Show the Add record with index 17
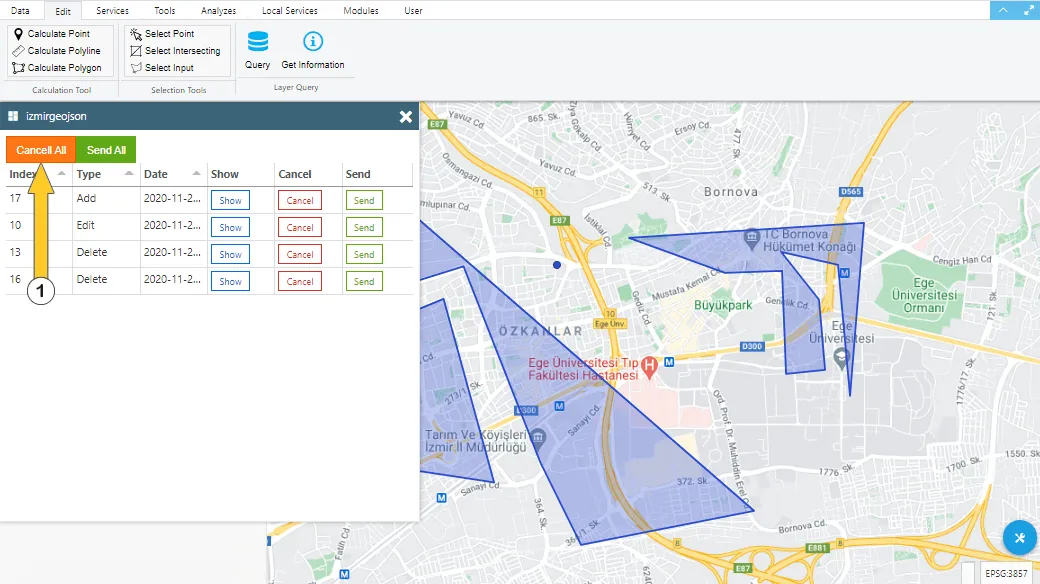The image size is (1040, 584). (x=230, y=200)
